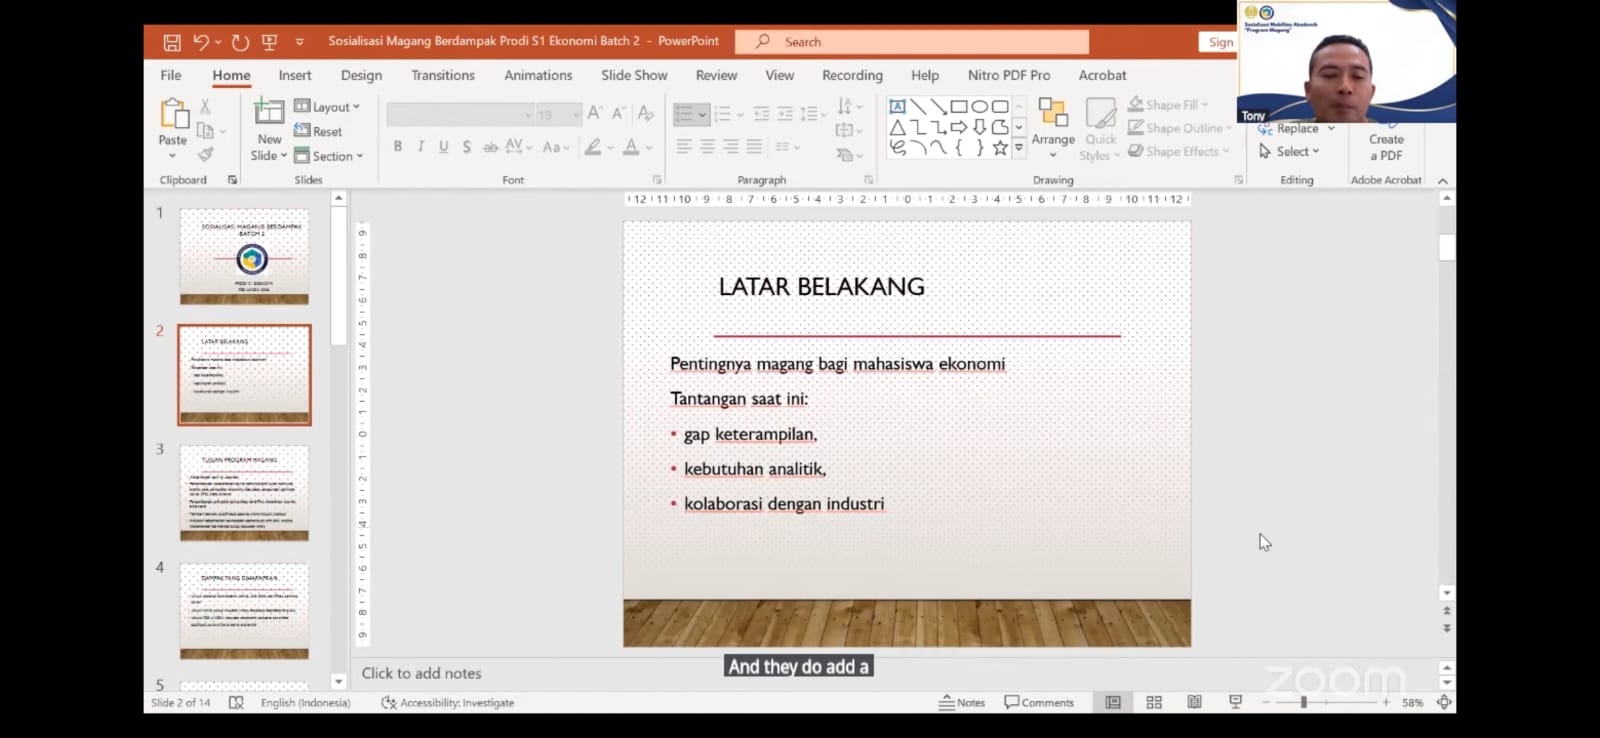Insert a New Slide

(x=269, y=116)
